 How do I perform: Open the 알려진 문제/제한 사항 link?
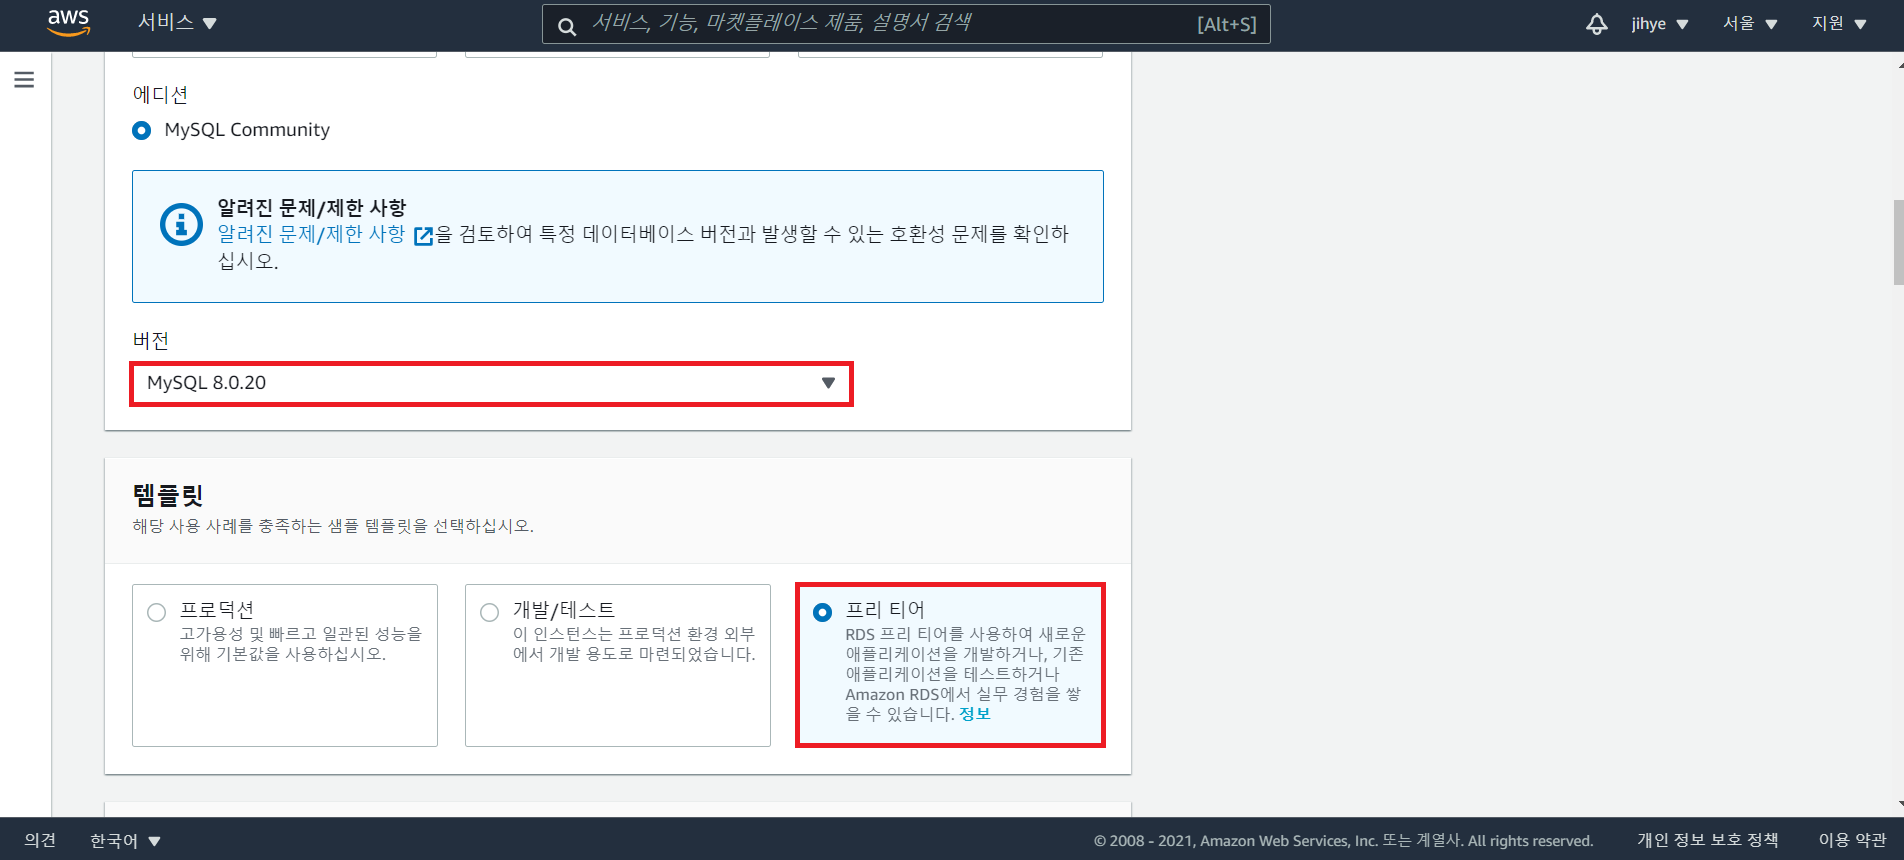[311, 234]
